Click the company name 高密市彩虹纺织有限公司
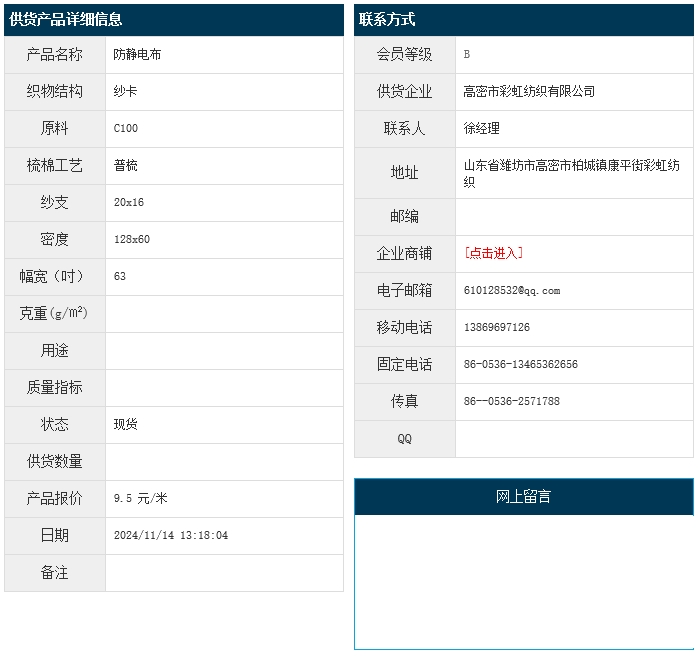The image size is (699, 657). click(529, 91)
